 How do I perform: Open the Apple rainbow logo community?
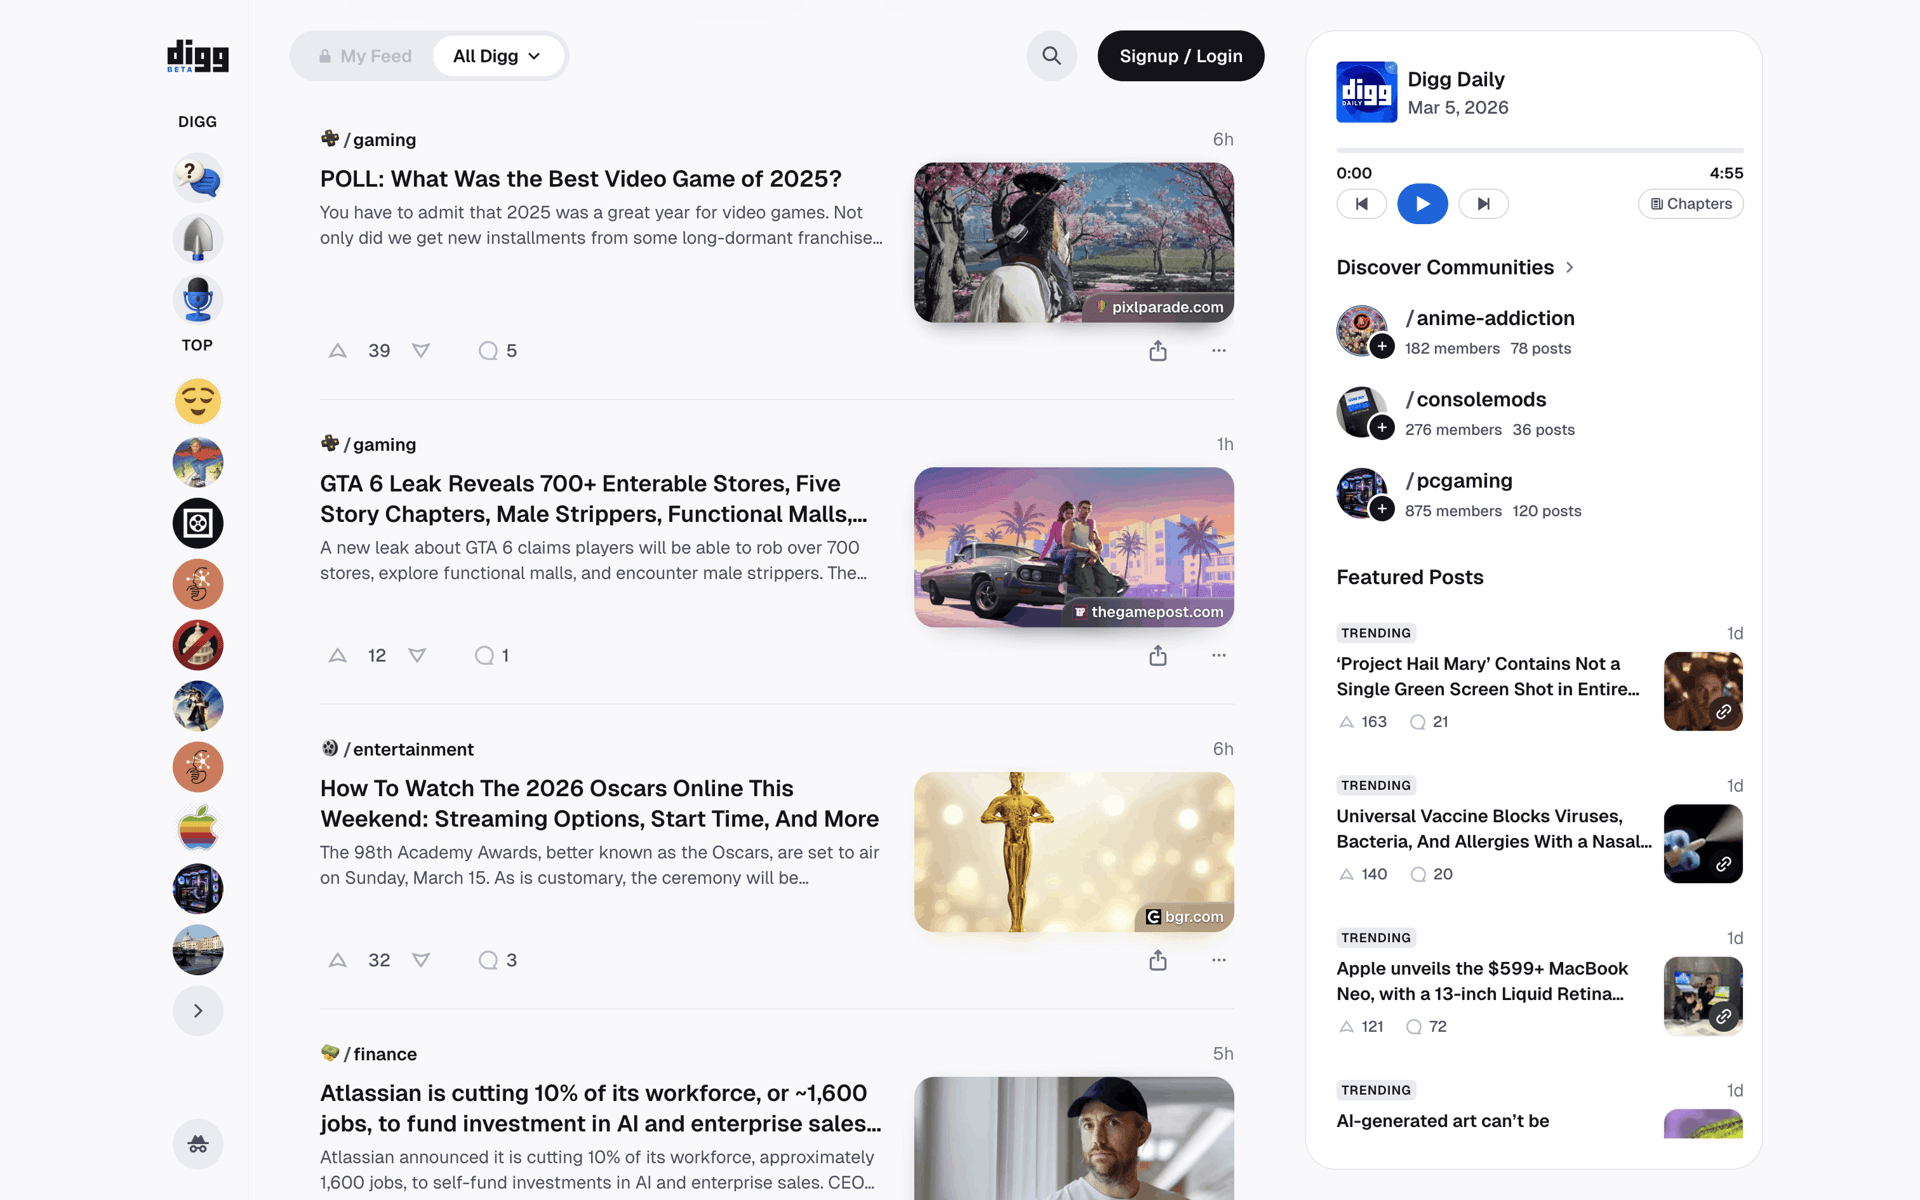[x=198, y=828]
